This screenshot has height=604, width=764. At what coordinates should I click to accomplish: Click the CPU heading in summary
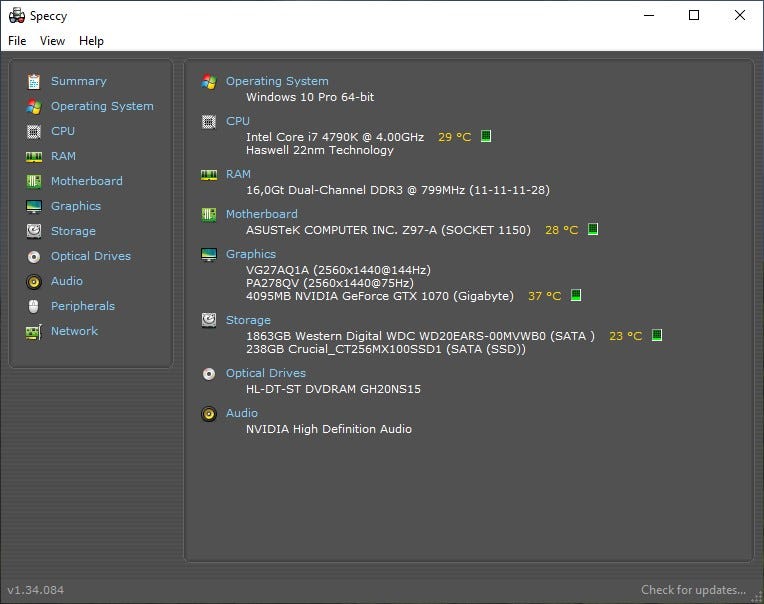coord(238,121)
